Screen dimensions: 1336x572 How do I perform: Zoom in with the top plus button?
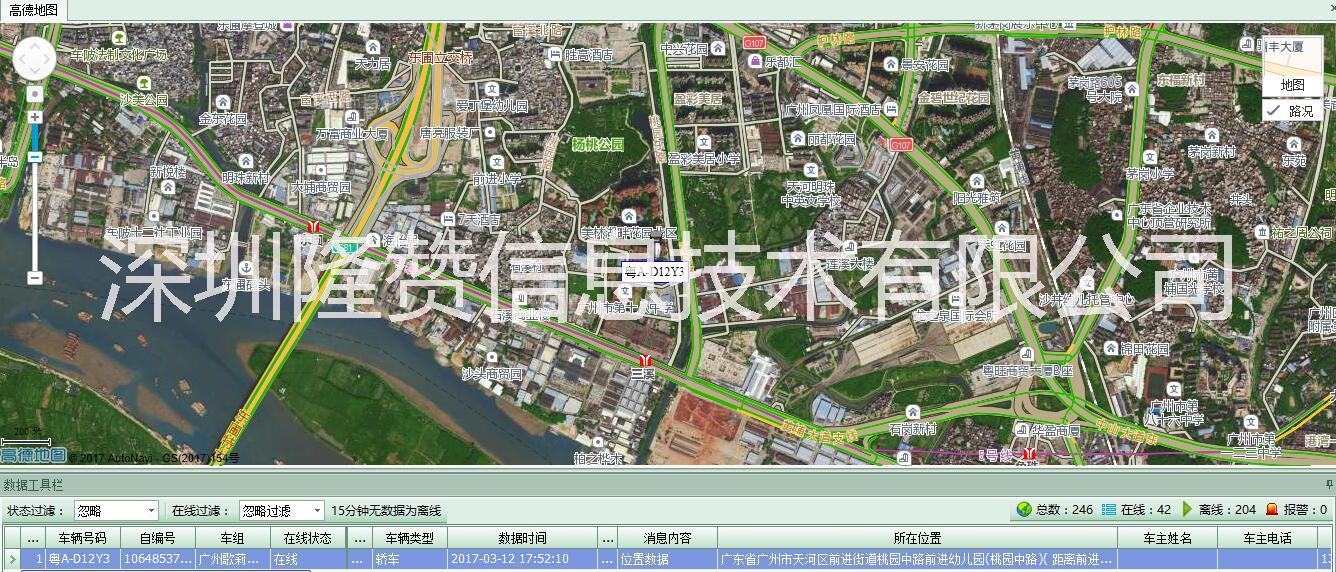(x=35, y=117)
